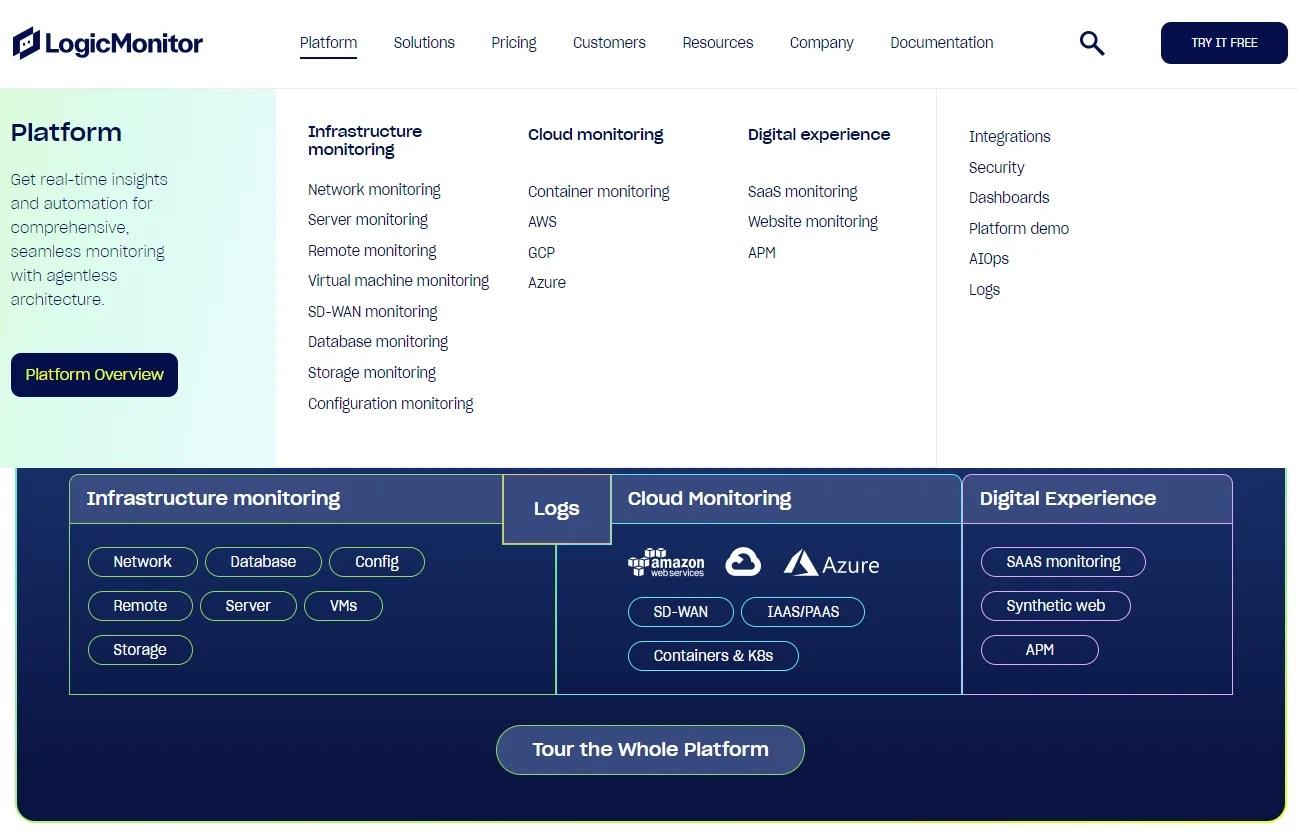Image resolution: width=1298 pixels, height=834 pixels.
Task: Select GCP under Cloud monitoring
Action: [x=541, y=253]
